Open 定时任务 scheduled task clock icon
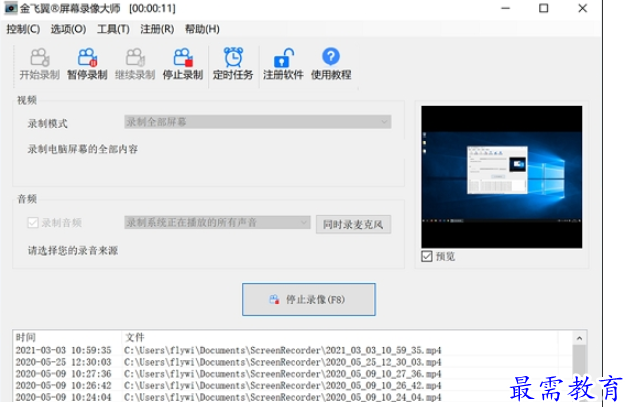Image resolution: width=631 pixels, height=420 pixels. pos(233,57)
